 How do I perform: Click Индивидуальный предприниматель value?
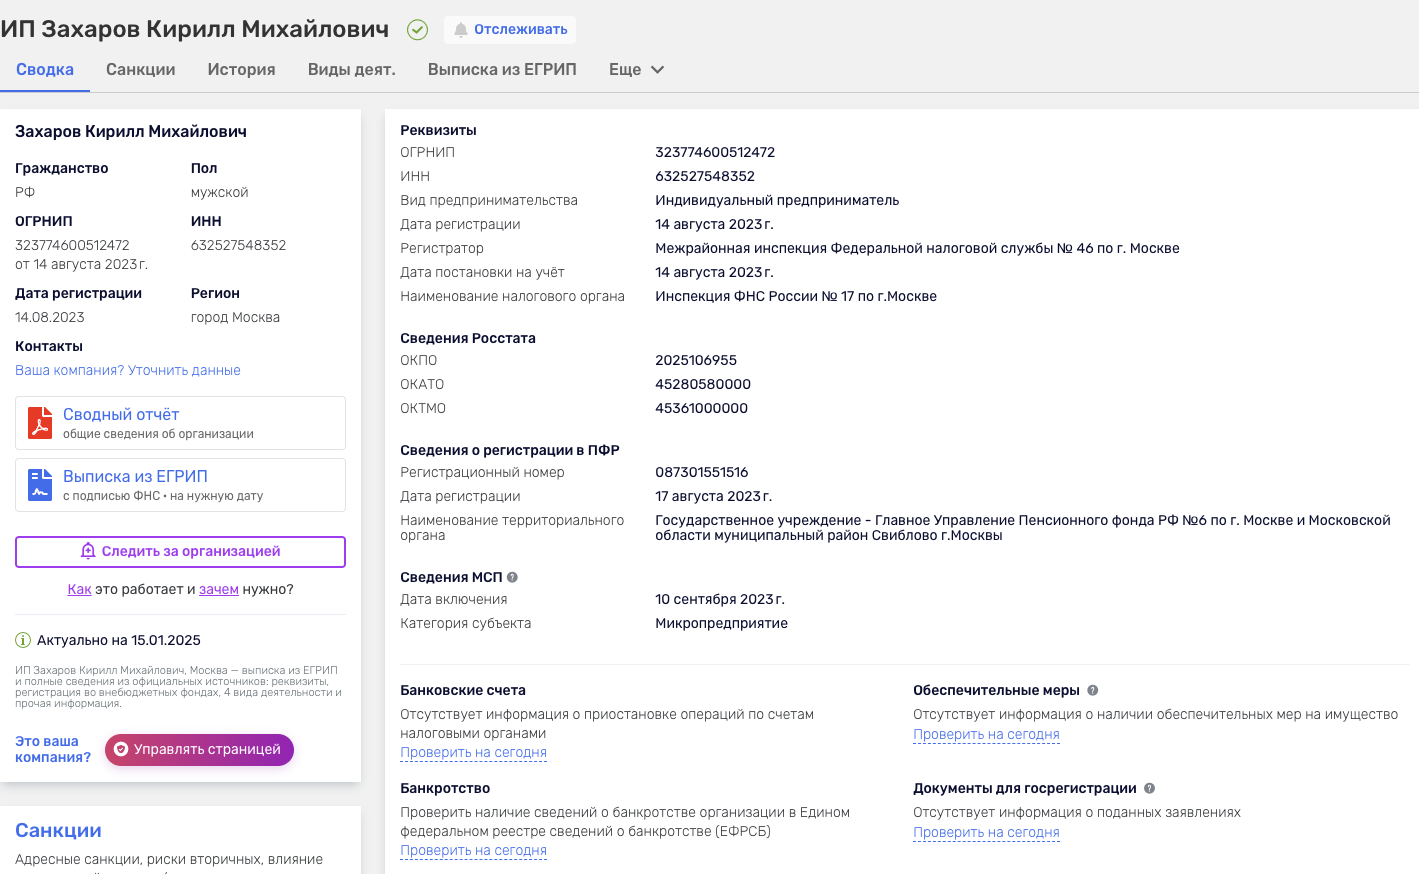777,200
